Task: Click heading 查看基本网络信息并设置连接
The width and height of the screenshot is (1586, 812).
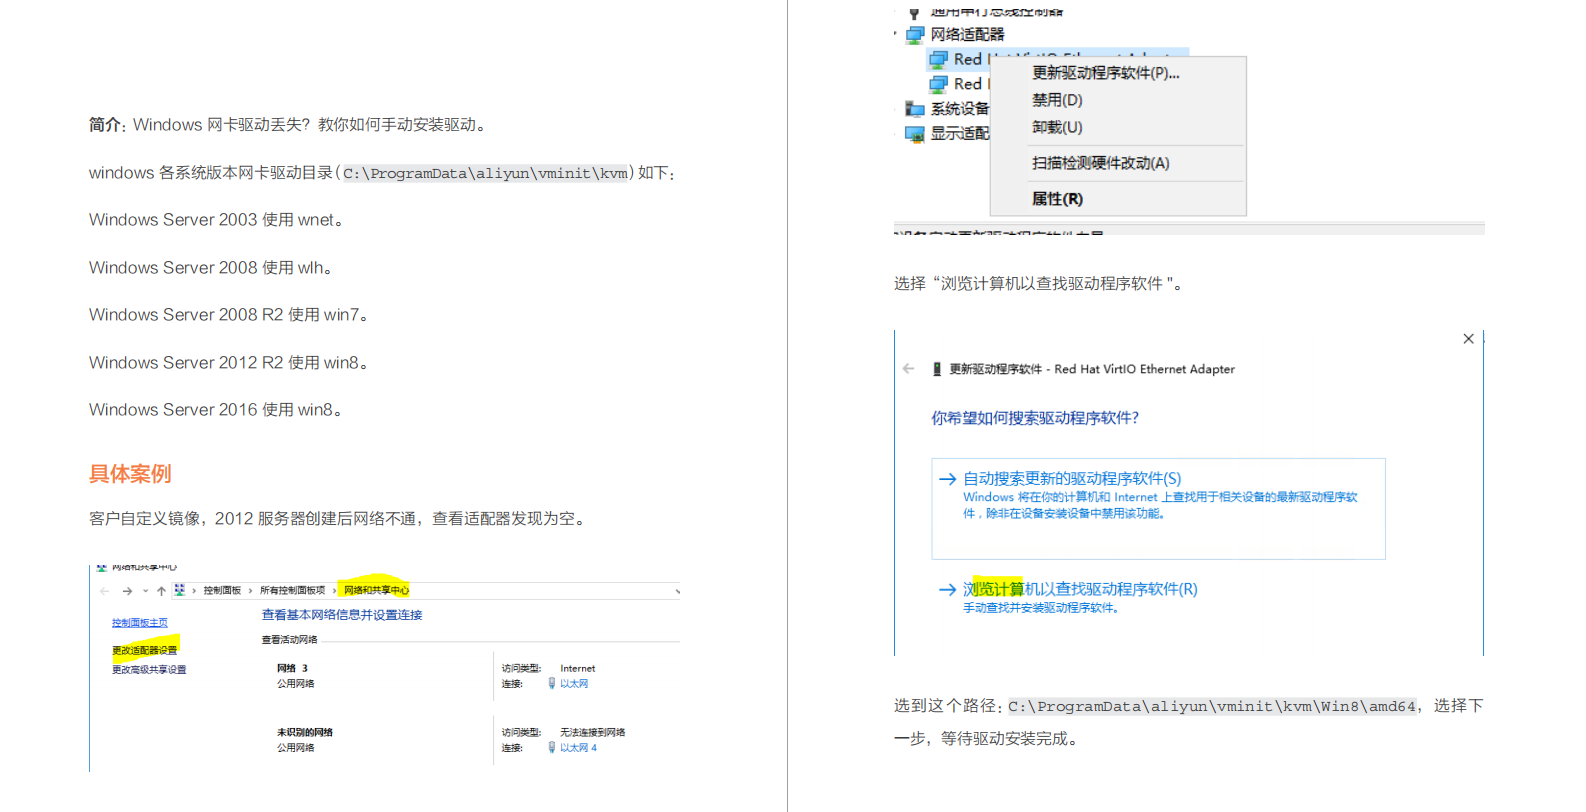Action: click(342, 615)
